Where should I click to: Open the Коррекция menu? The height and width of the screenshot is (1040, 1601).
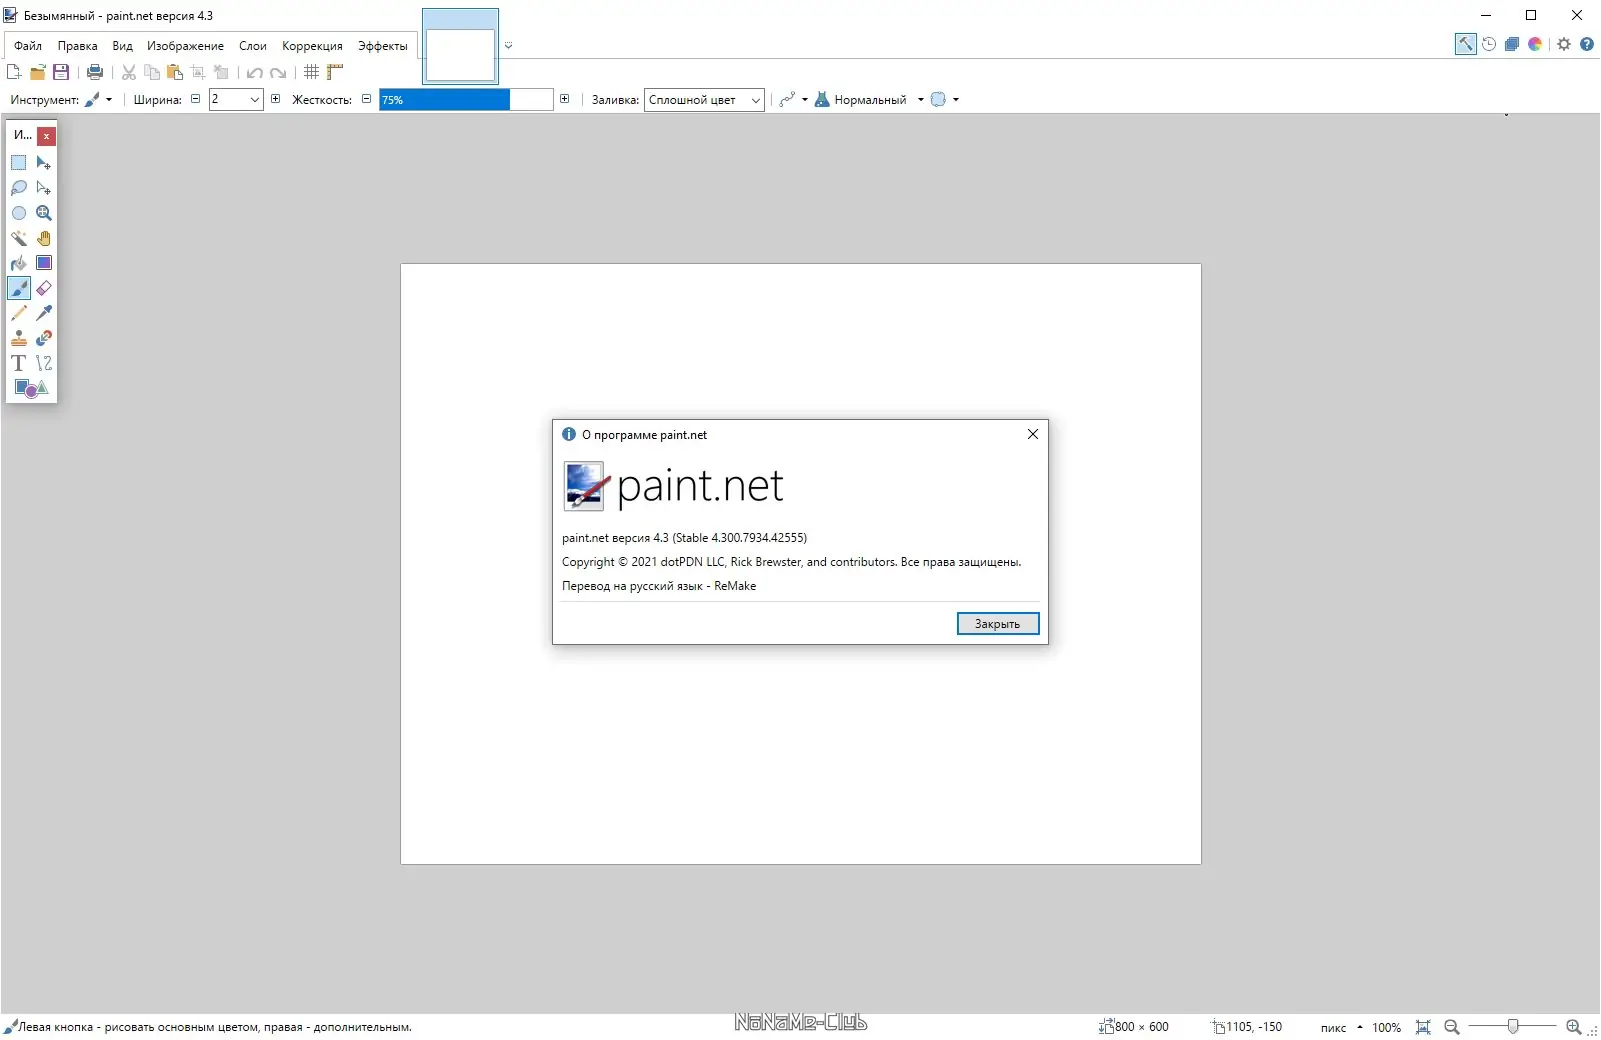tap(312, 46)
